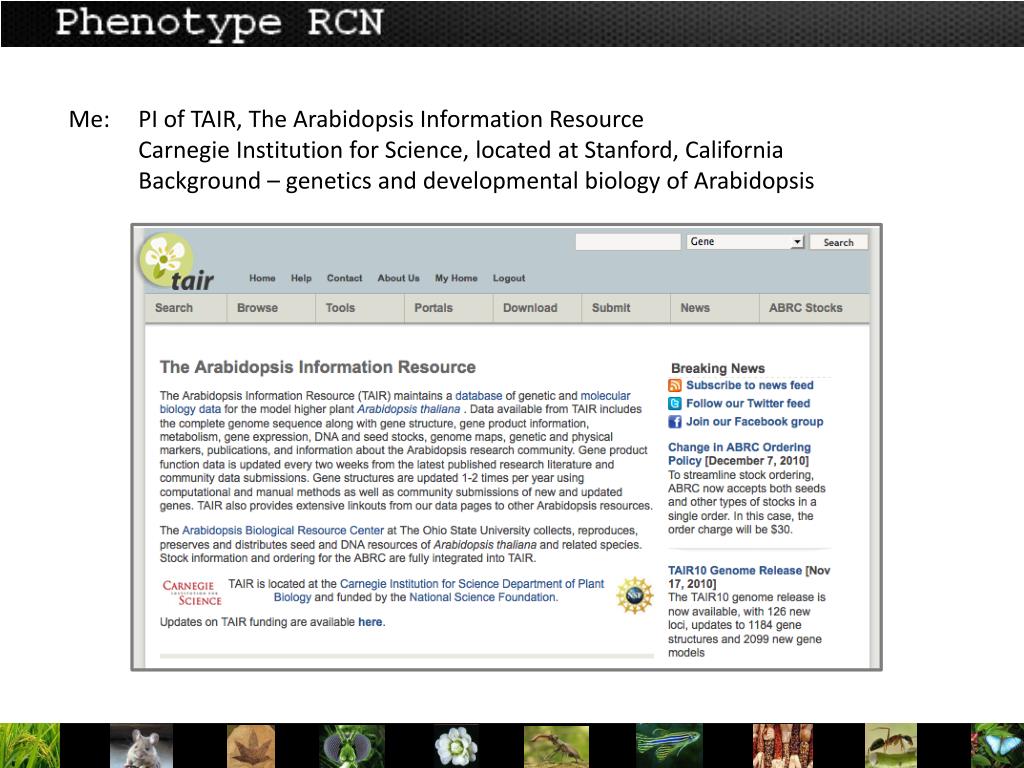Click the zebrafish thumbnail
The width and height of the screenshot is (1024, 768).
669,746
